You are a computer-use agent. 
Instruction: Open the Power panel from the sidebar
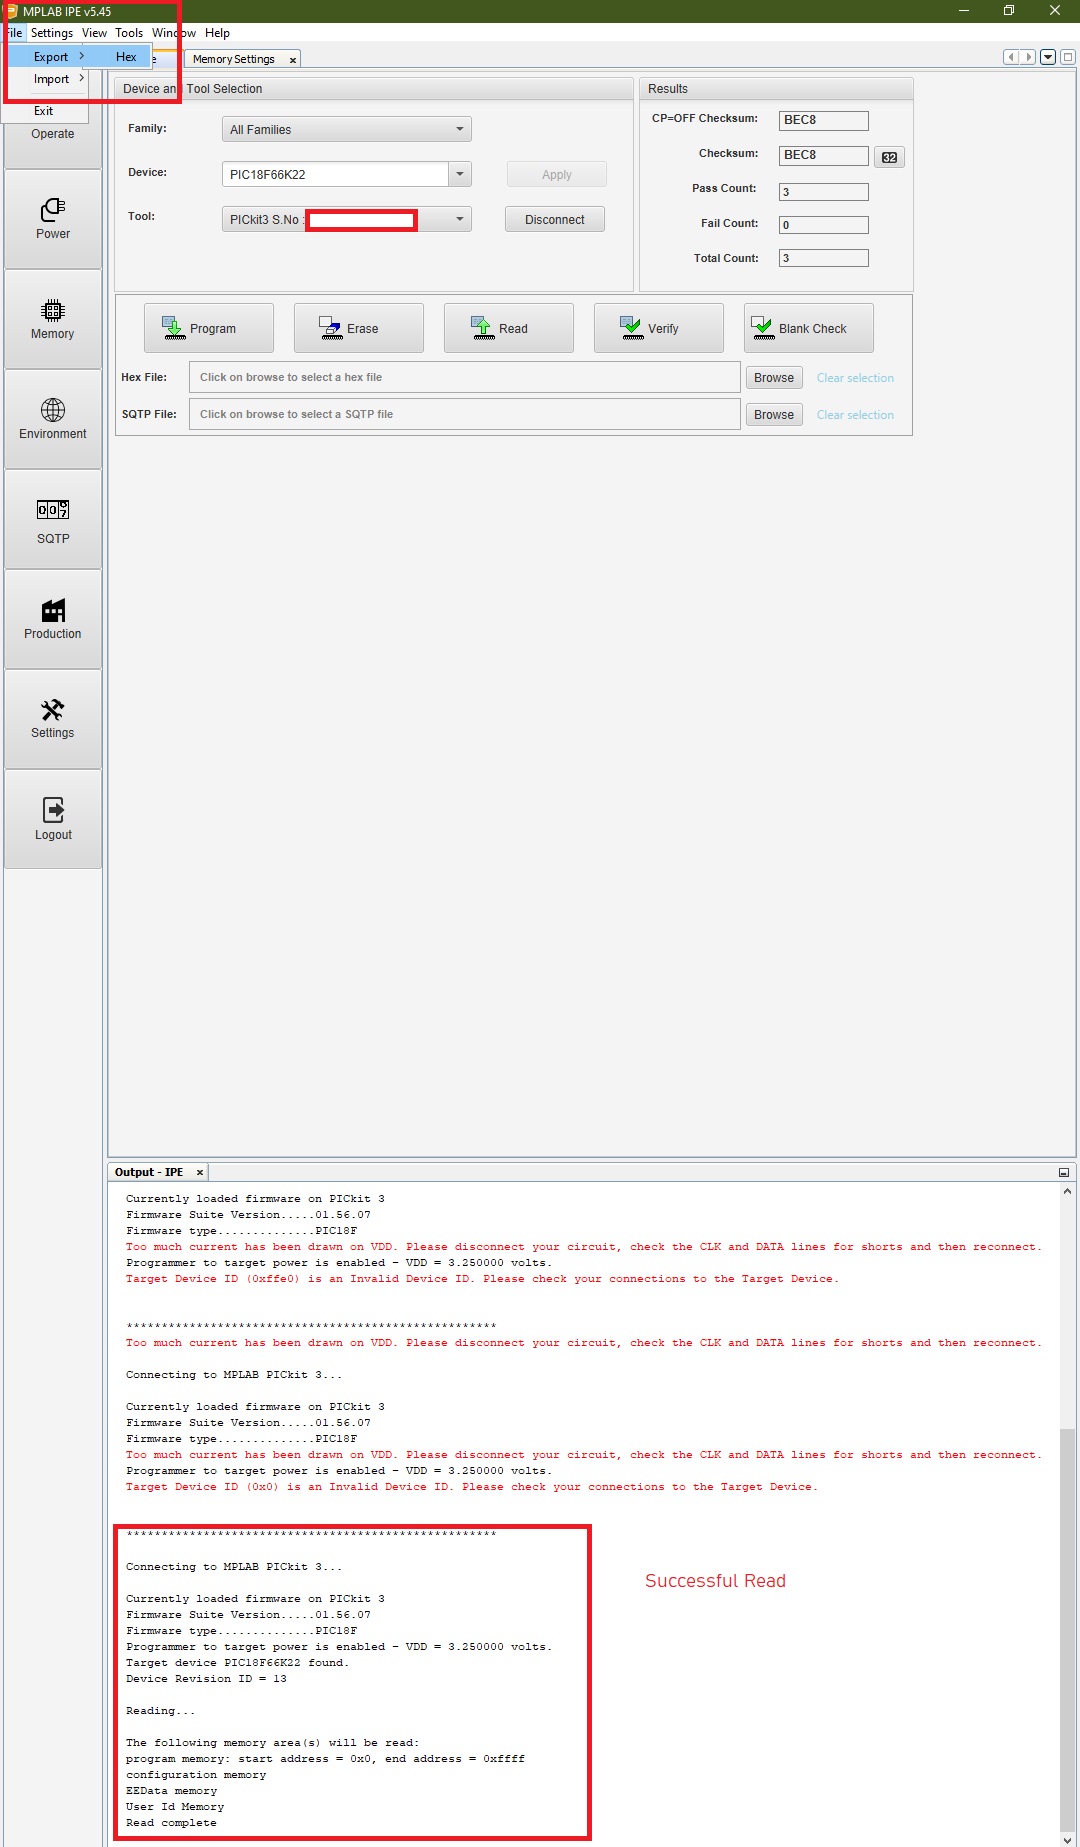pos(53,219)
